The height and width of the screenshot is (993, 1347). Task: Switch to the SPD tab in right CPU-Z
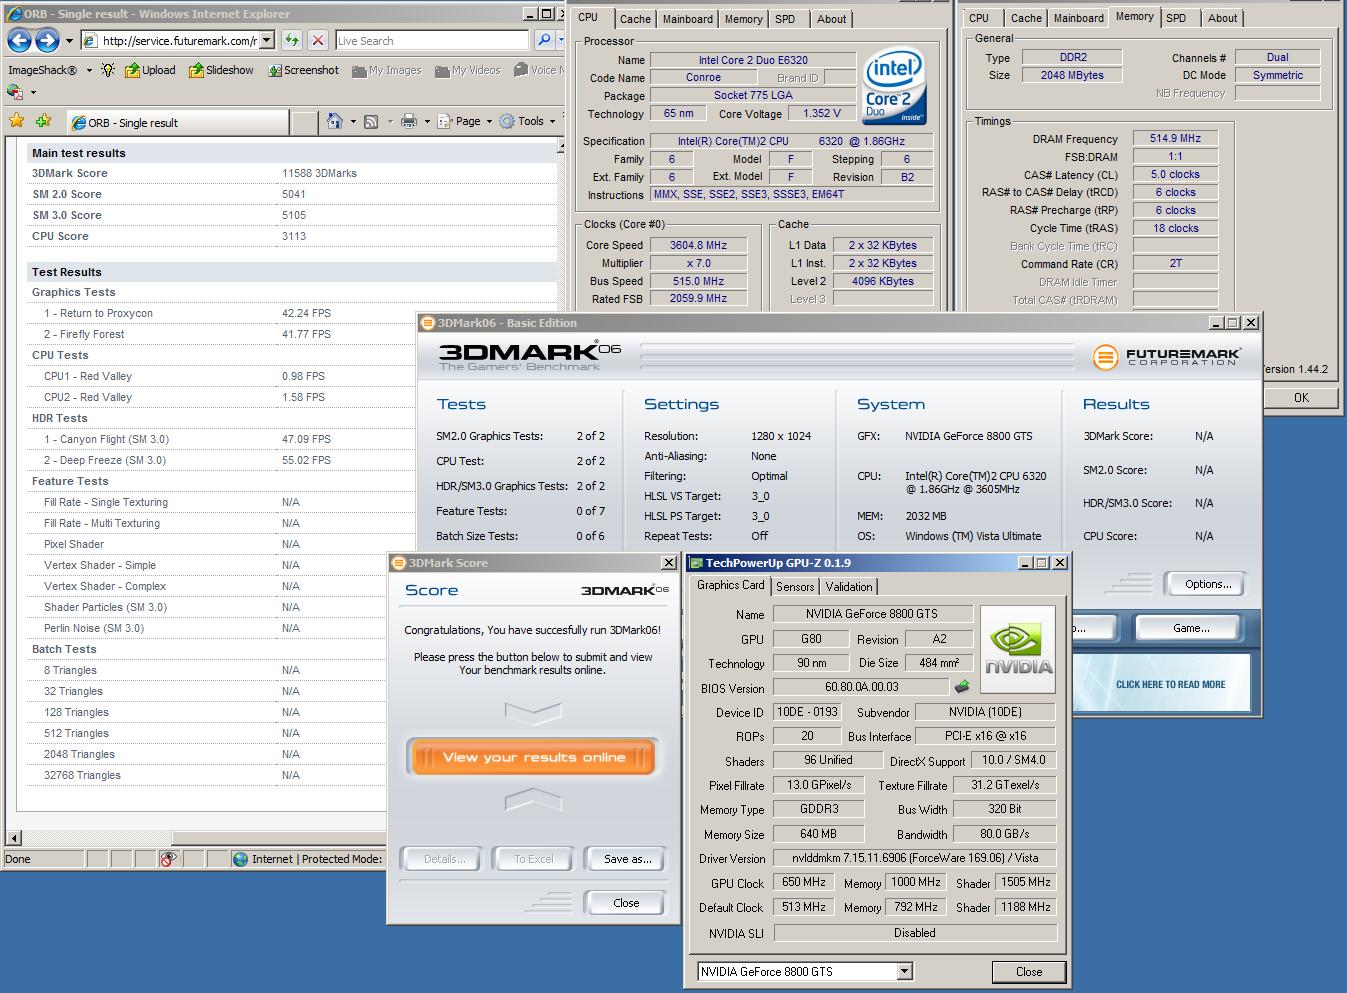[1176, 18]
